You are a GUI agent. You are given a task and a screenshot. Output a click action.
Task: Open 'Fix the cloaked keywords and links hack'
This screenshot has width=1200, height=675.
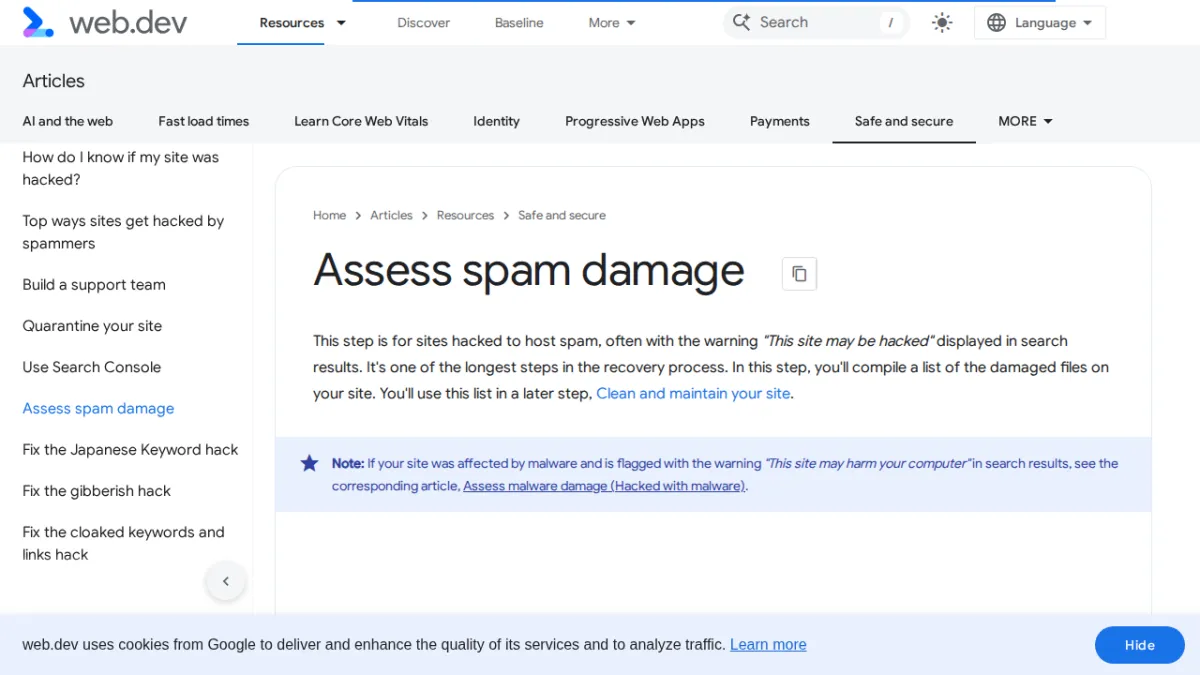(x=123, y=543)
